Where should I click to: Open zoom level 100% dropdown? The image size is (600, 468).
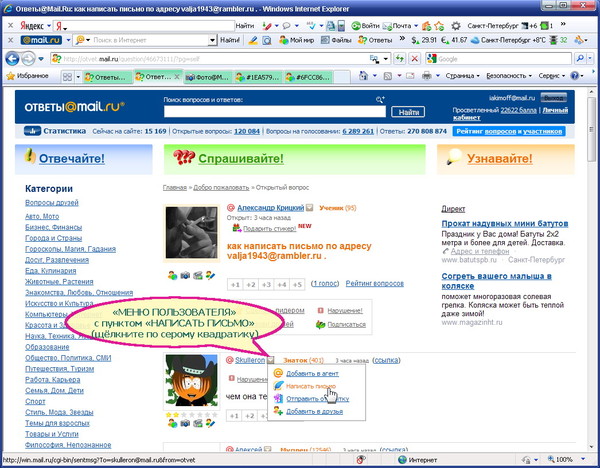coord(583,459)
